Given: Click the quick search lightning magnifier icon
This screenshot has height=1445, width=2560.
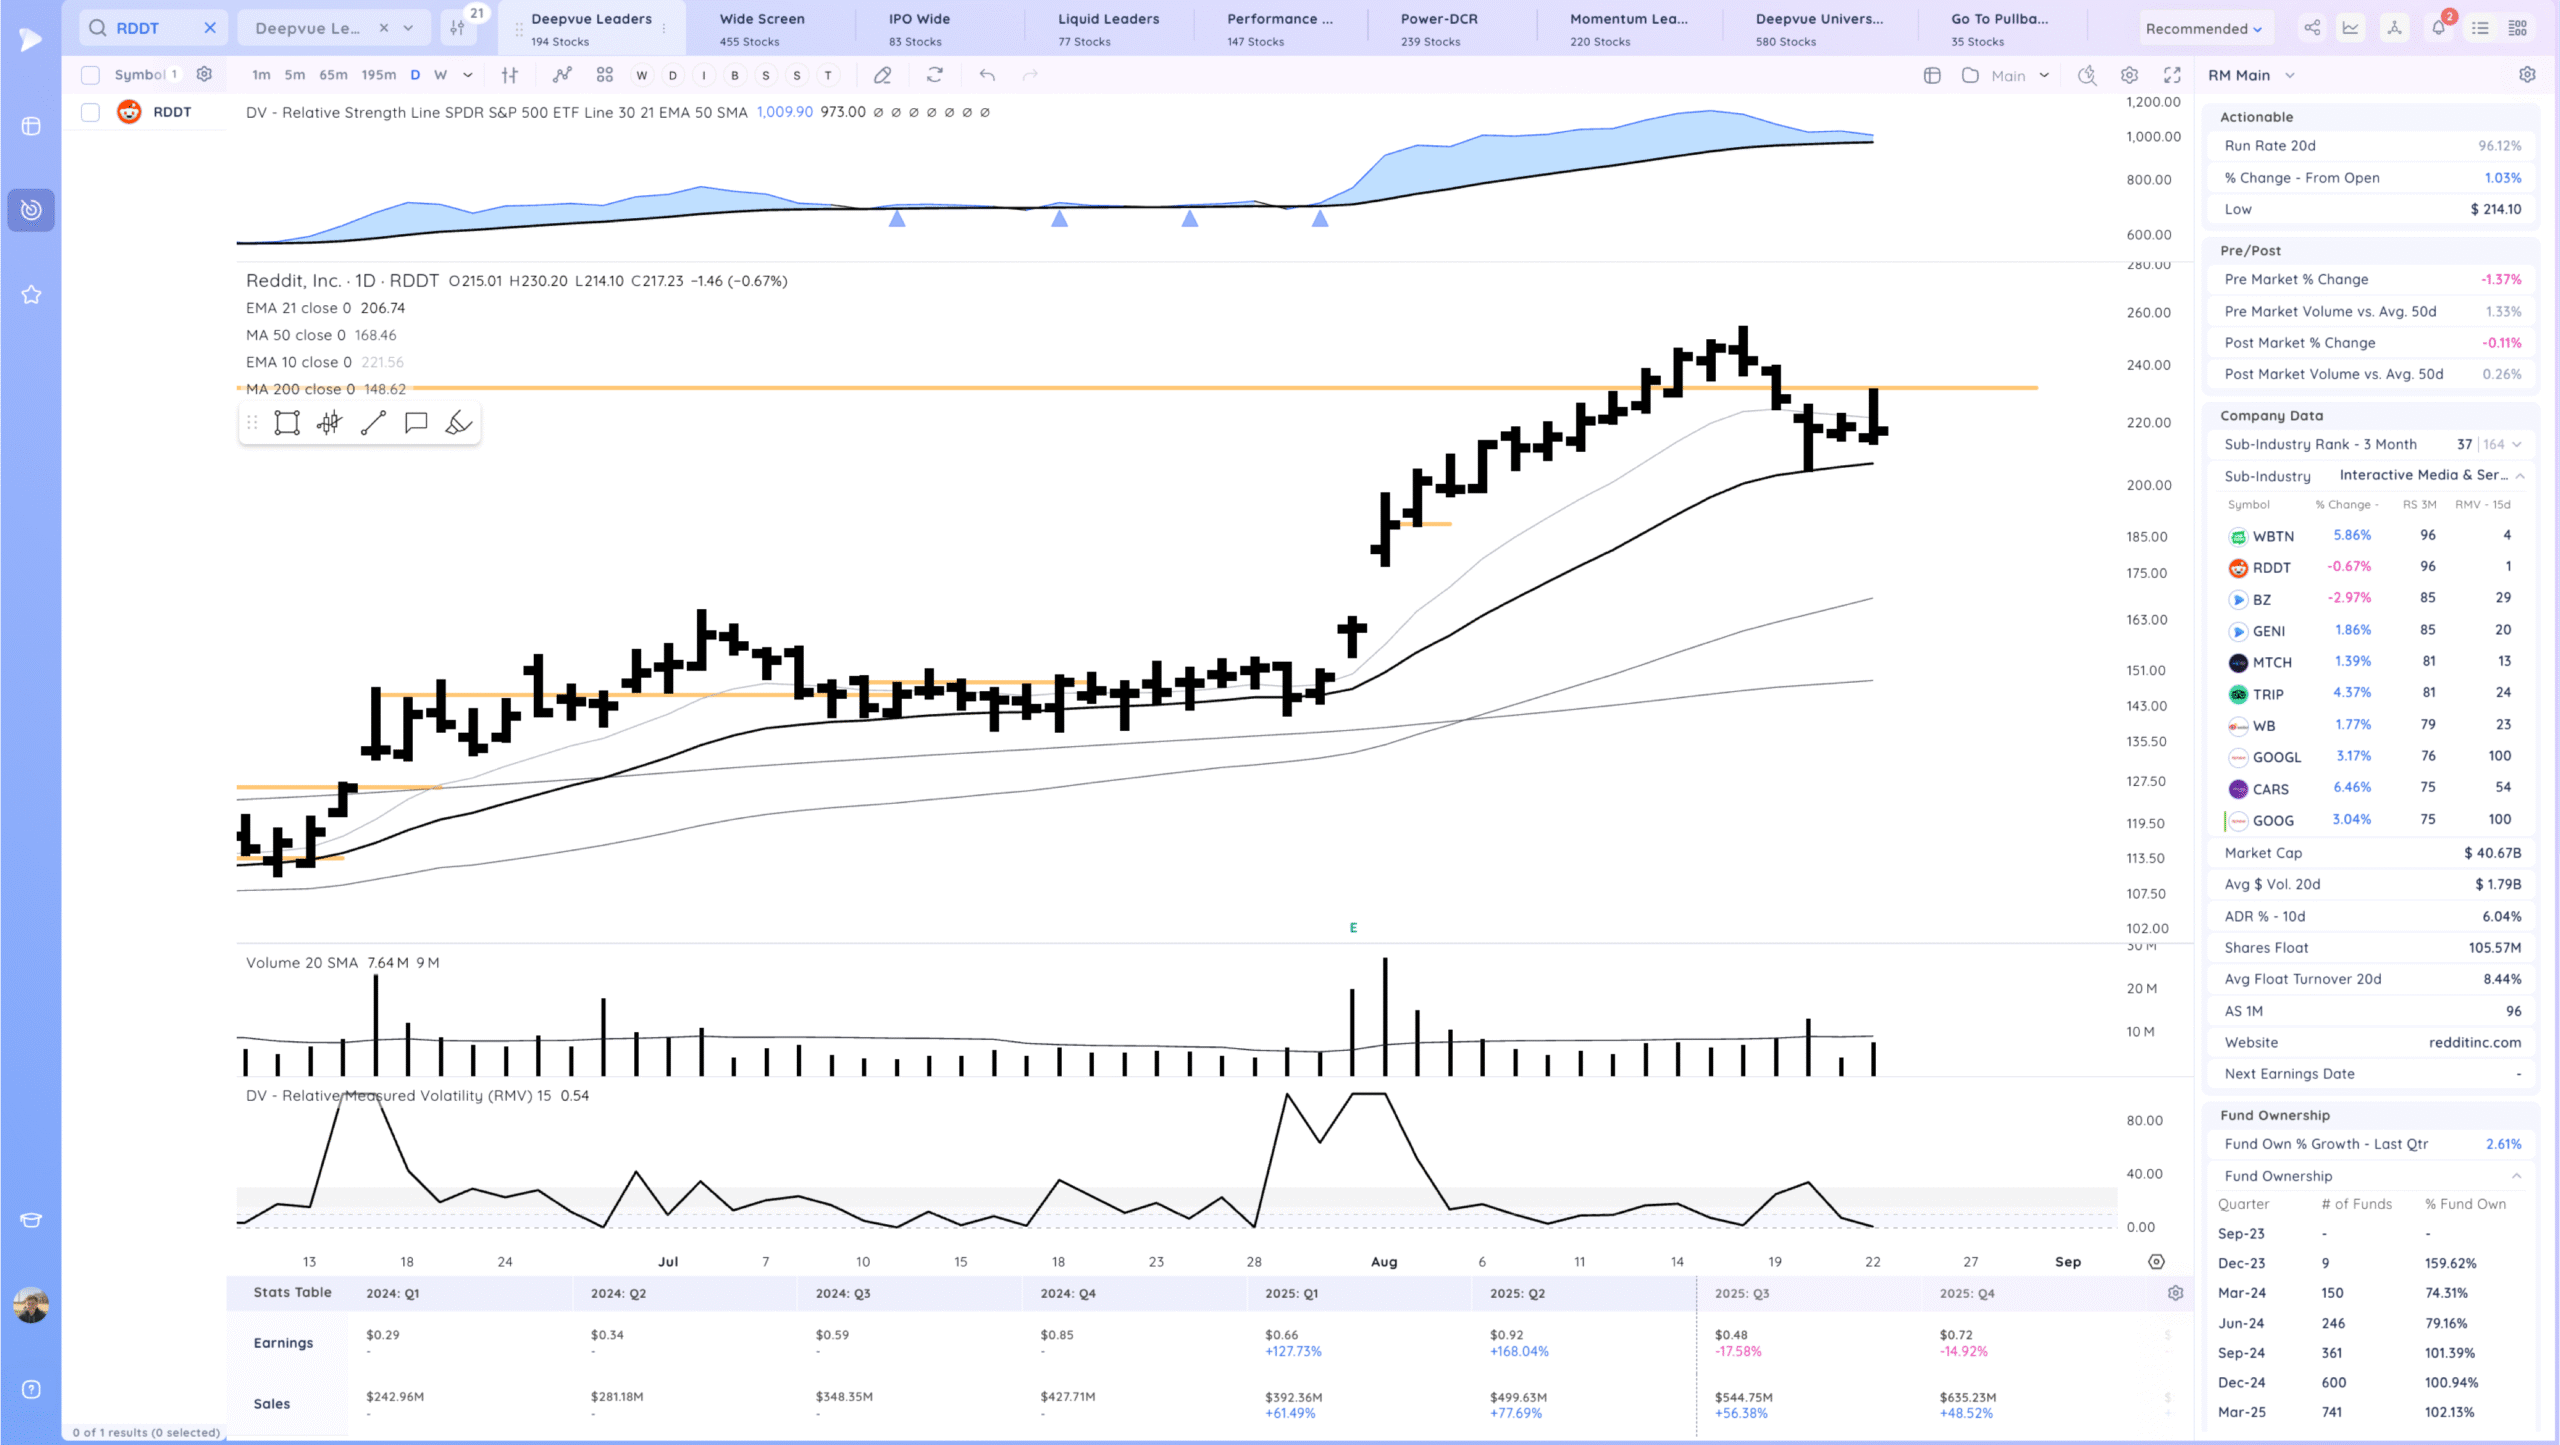Looking at the screenshot, I should coord(2087,75).
